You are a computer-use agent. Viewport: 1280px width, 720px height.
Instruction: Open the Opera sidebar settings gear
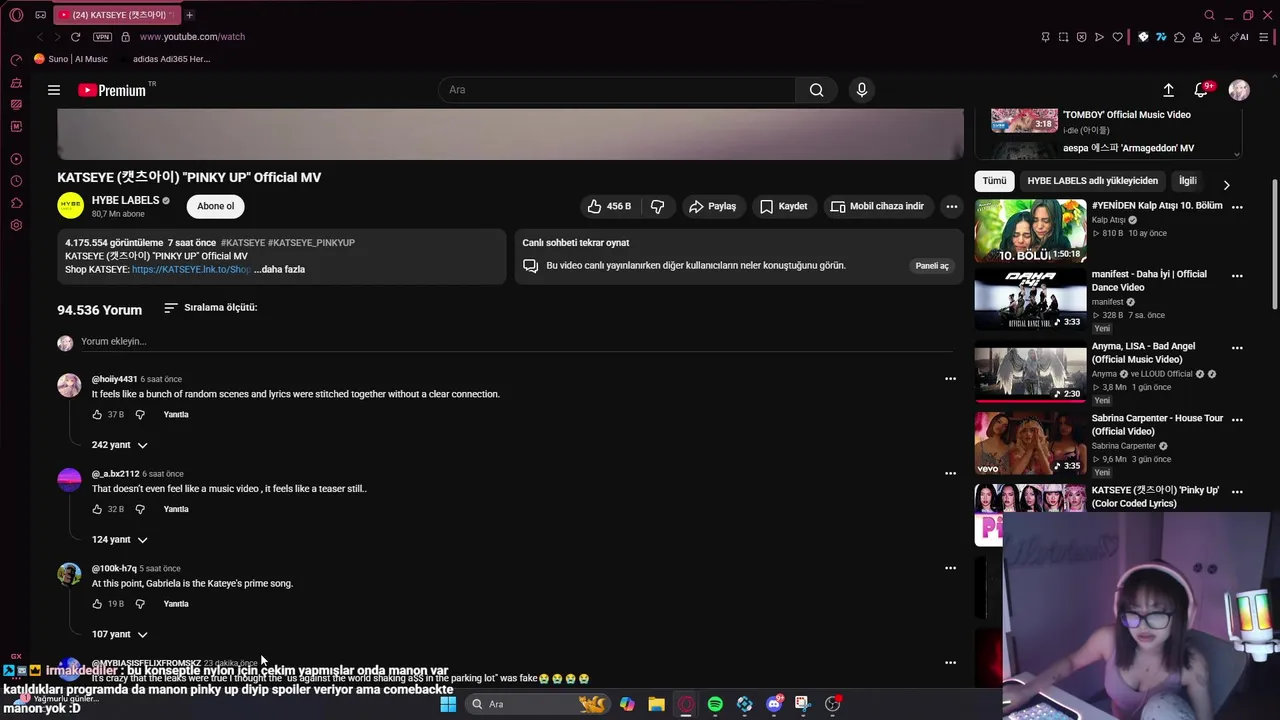pyautogui.click(x=16, y=225)
